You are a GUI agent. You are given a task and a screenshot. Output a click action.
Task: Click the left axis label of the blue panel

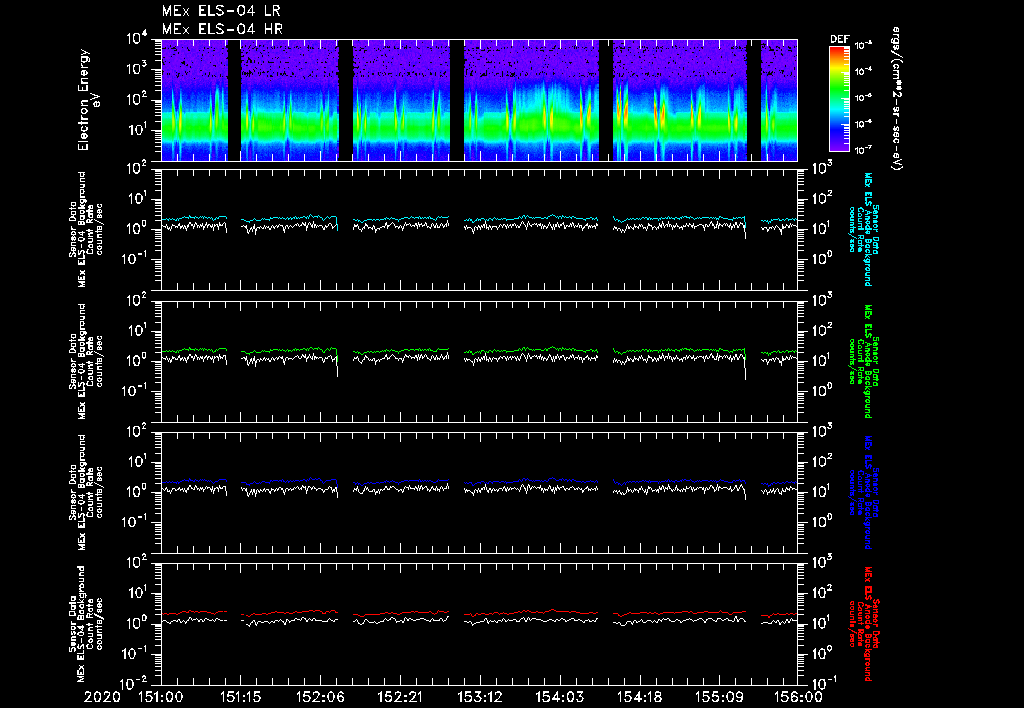(x=86, y=492)
